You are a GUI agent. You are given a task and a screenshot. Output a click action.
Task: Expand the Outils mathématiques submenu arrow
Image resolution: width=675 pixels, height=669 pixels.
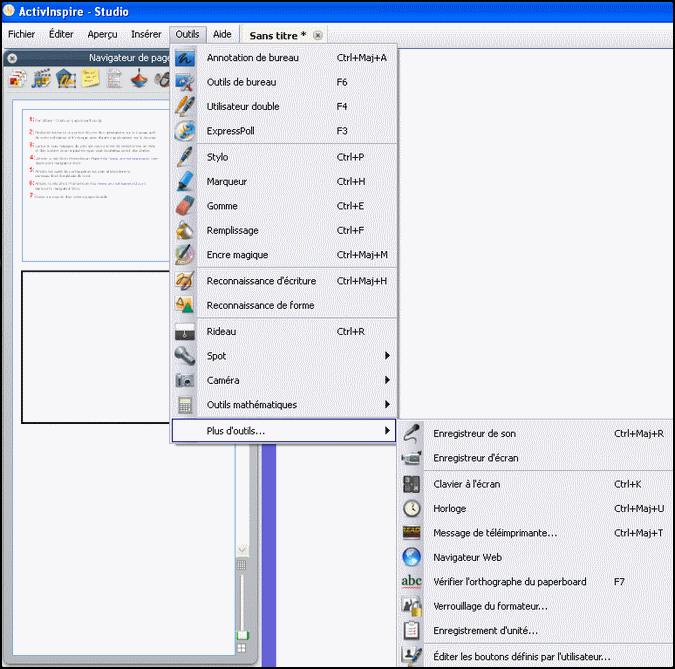(x=387, y=405)
